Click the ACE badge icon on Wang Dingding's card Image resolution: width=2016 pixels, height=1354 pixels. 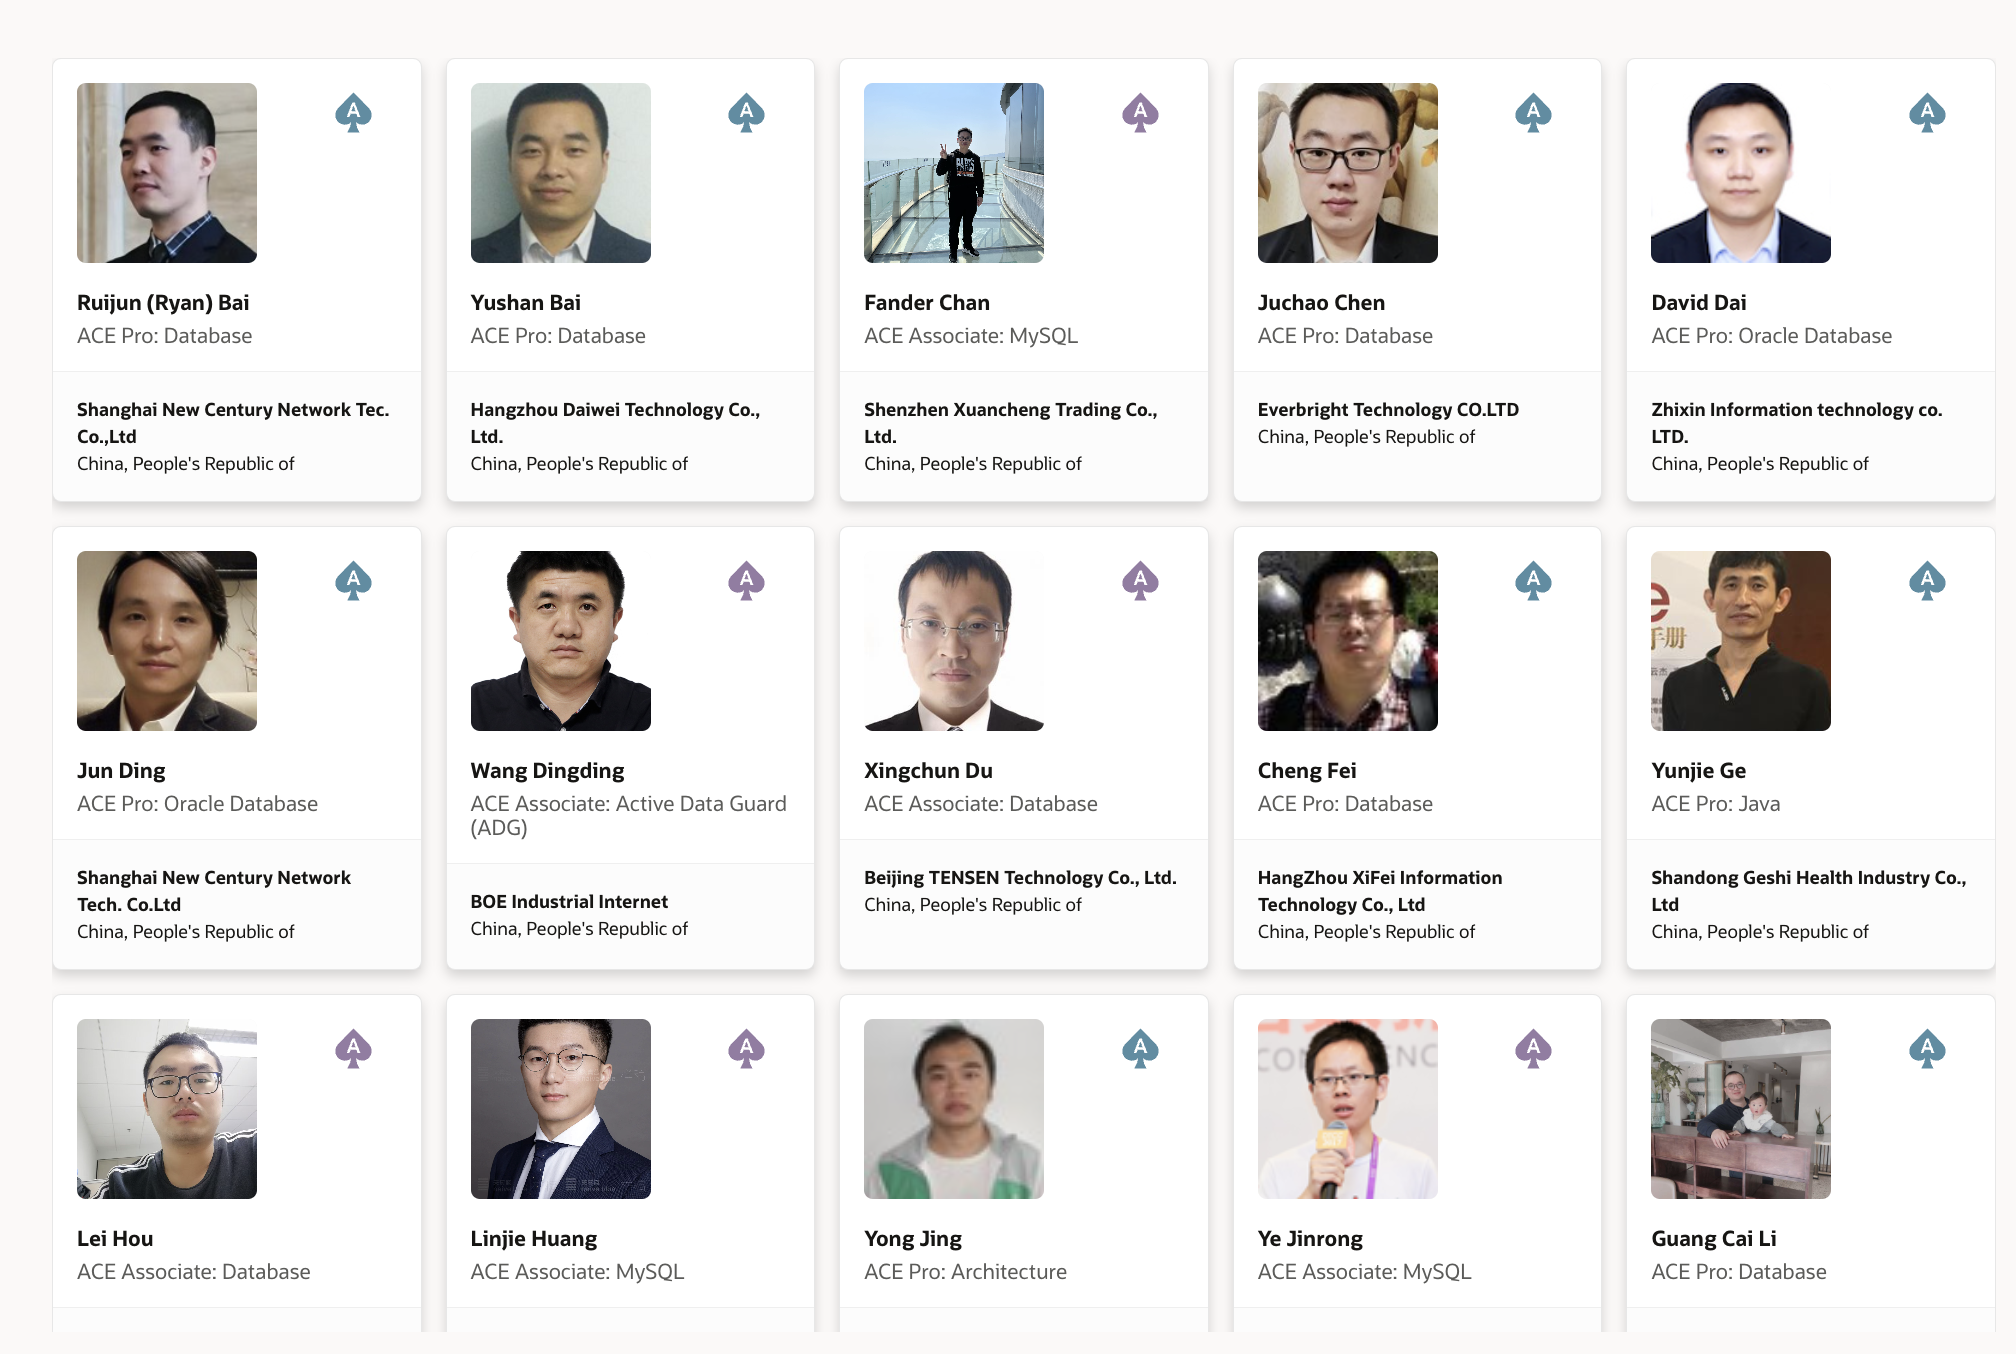pyautogui.click(x=746, y=581)
